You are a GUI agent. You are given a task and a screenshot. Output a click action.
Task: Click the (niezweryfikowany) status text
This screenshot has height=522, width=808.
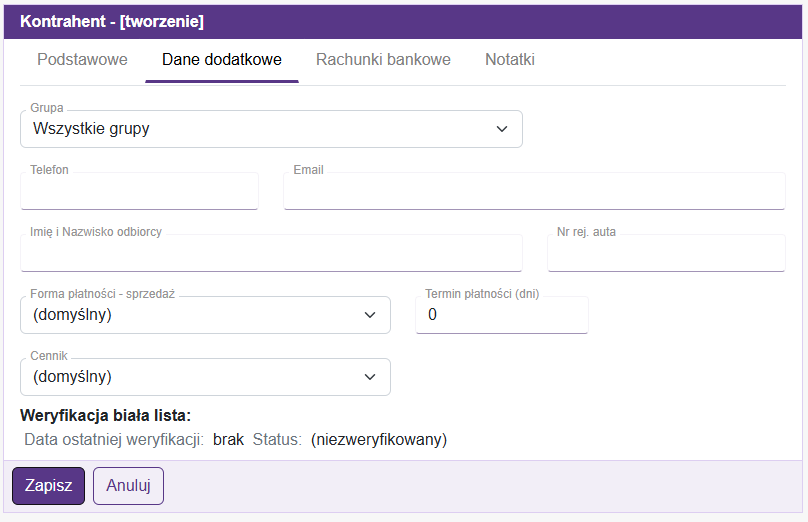coord(378,440)
